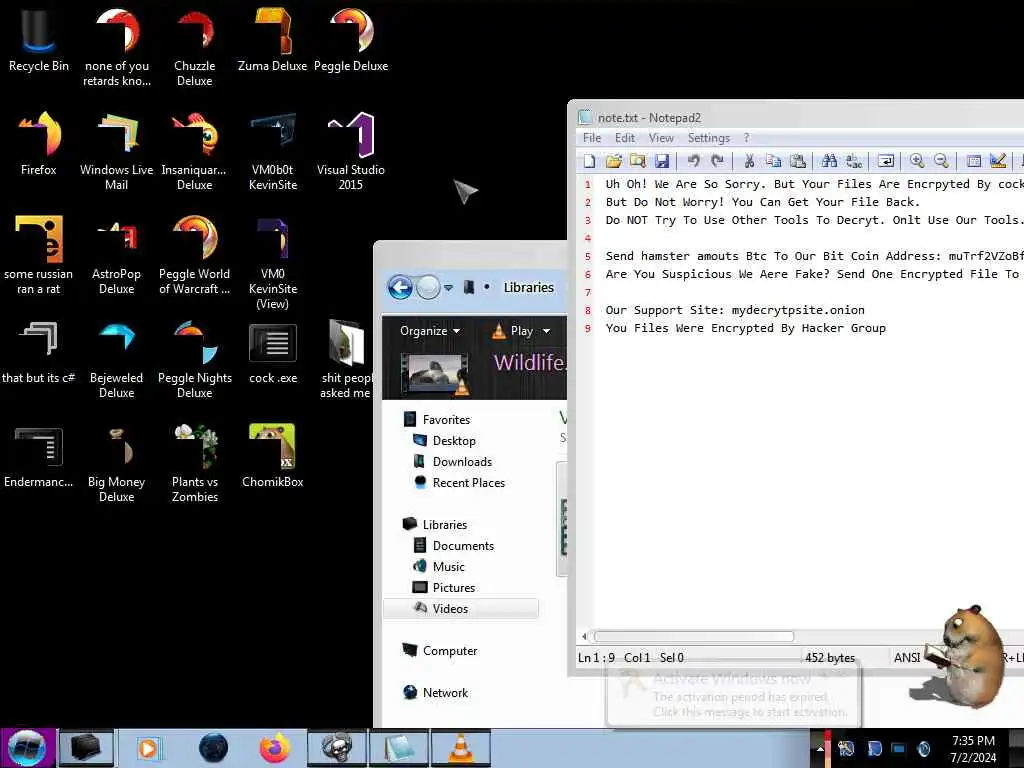Toggle word wrap icon in Notepad2
This screenshot has height=768, width=1024.
[x=886, y=161]
